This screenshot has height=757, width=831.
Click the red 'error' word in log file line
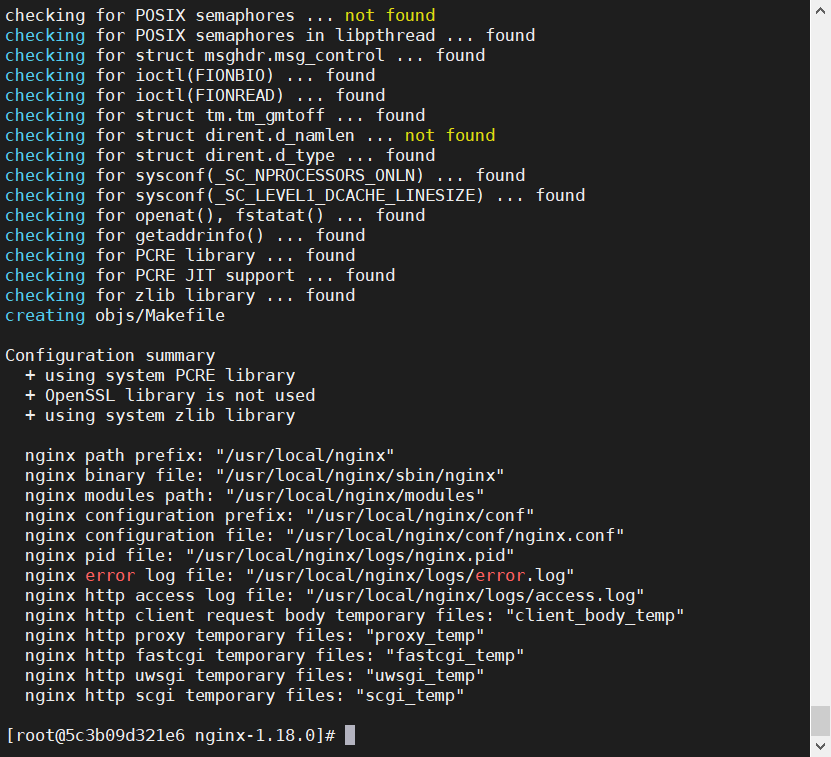tap(110, 575)
